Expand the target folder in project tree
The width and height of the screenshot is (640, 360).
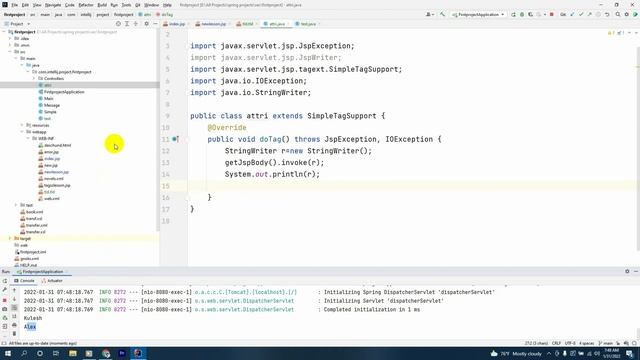10,238
